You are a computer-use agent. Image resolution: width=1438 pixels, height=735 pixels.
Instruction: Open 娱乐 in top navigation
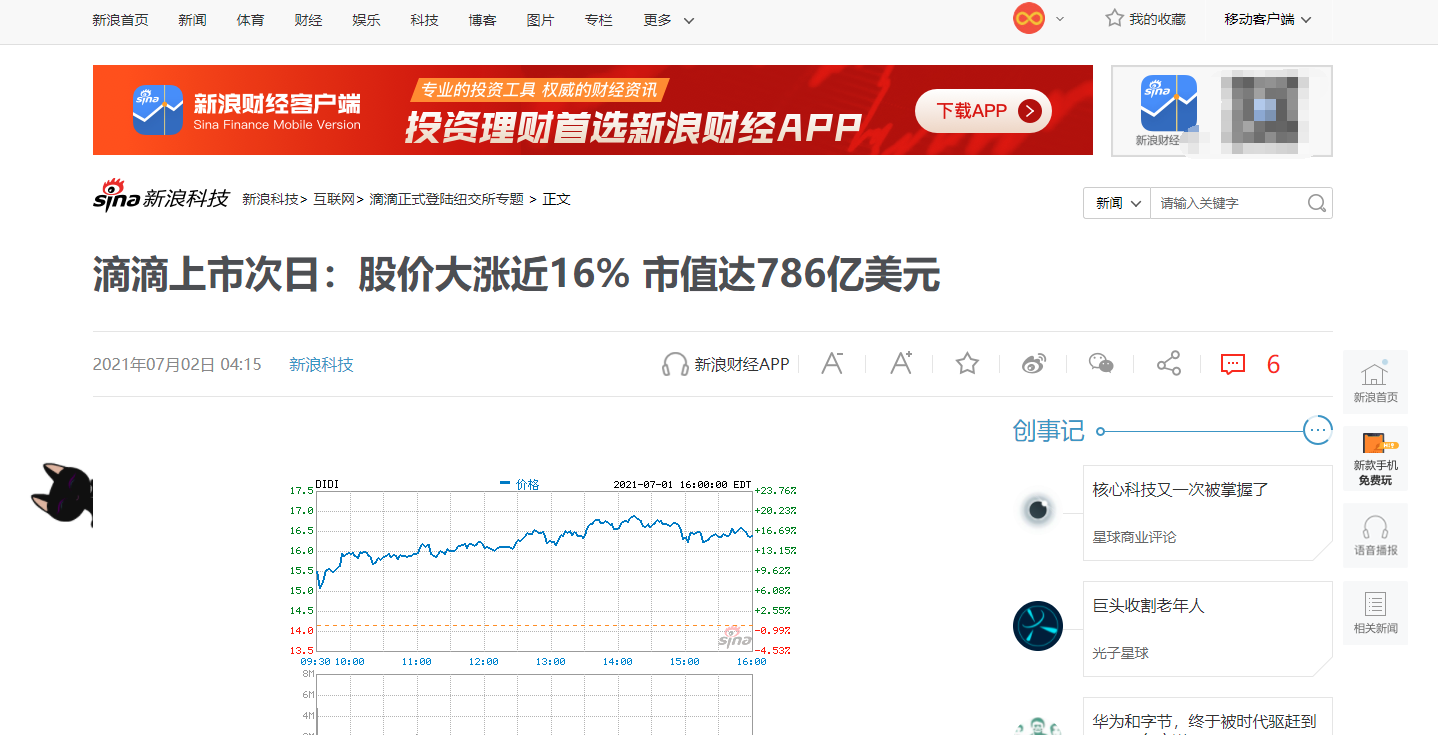tap(366, 20)
